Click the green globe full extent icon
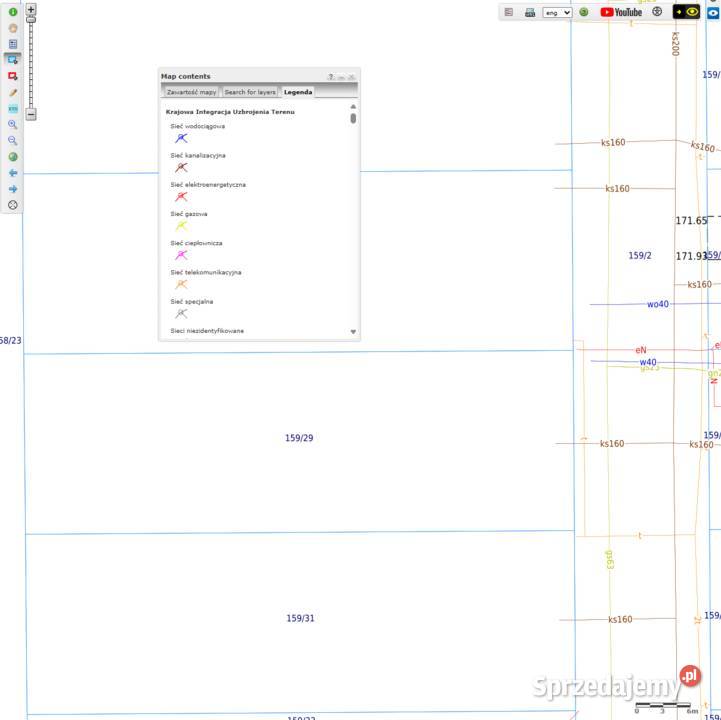The height and width of the screenshot is (720, 721). pos(13,157)
